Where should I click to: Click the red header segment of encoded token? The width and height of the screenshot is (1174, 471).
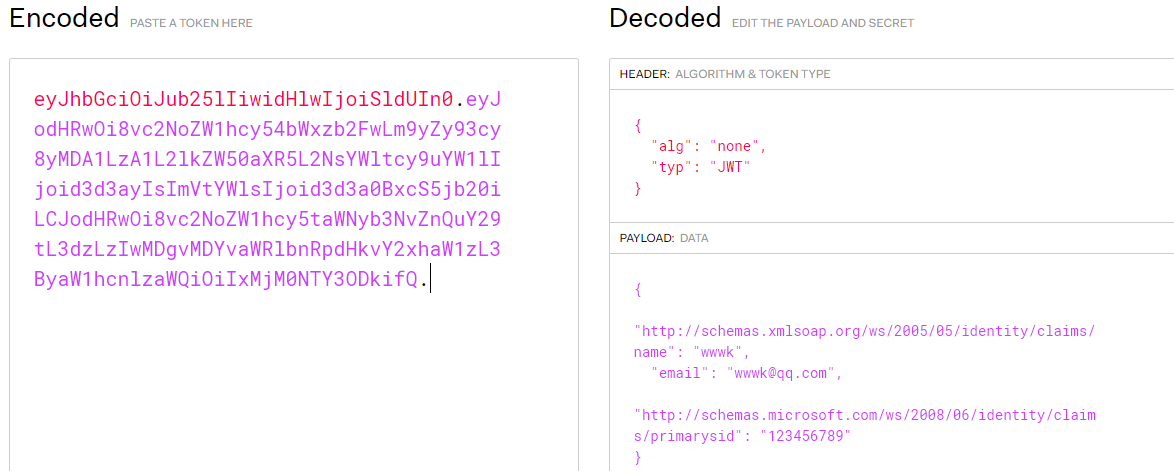[244, 100]
